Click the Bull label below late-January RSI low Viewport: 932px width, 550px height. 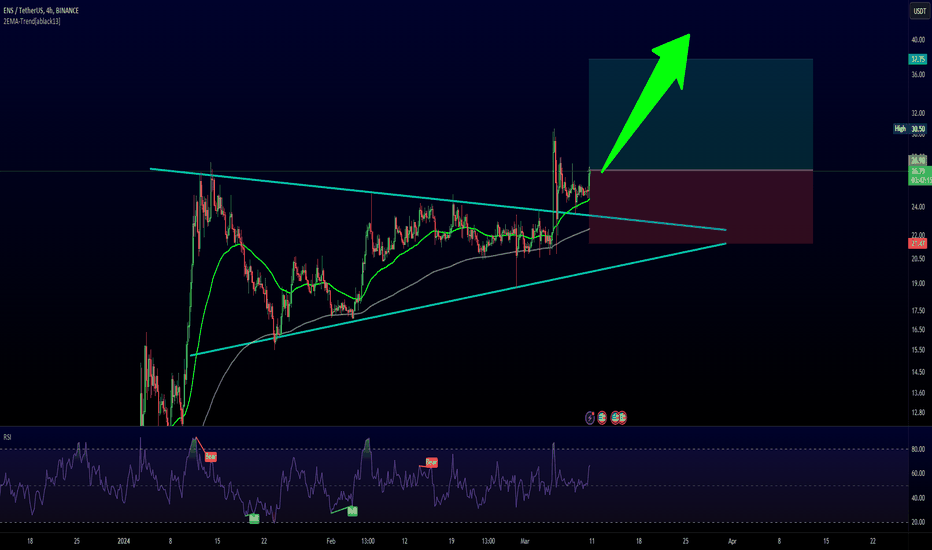254,518
